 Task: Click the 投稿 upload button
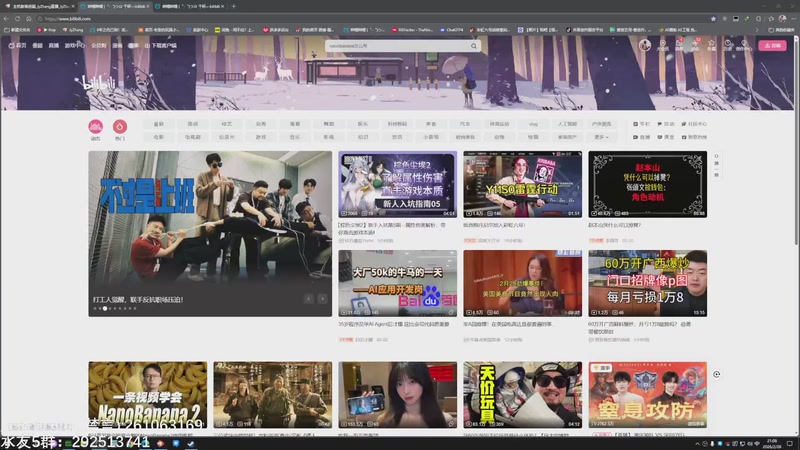point(772,45)
